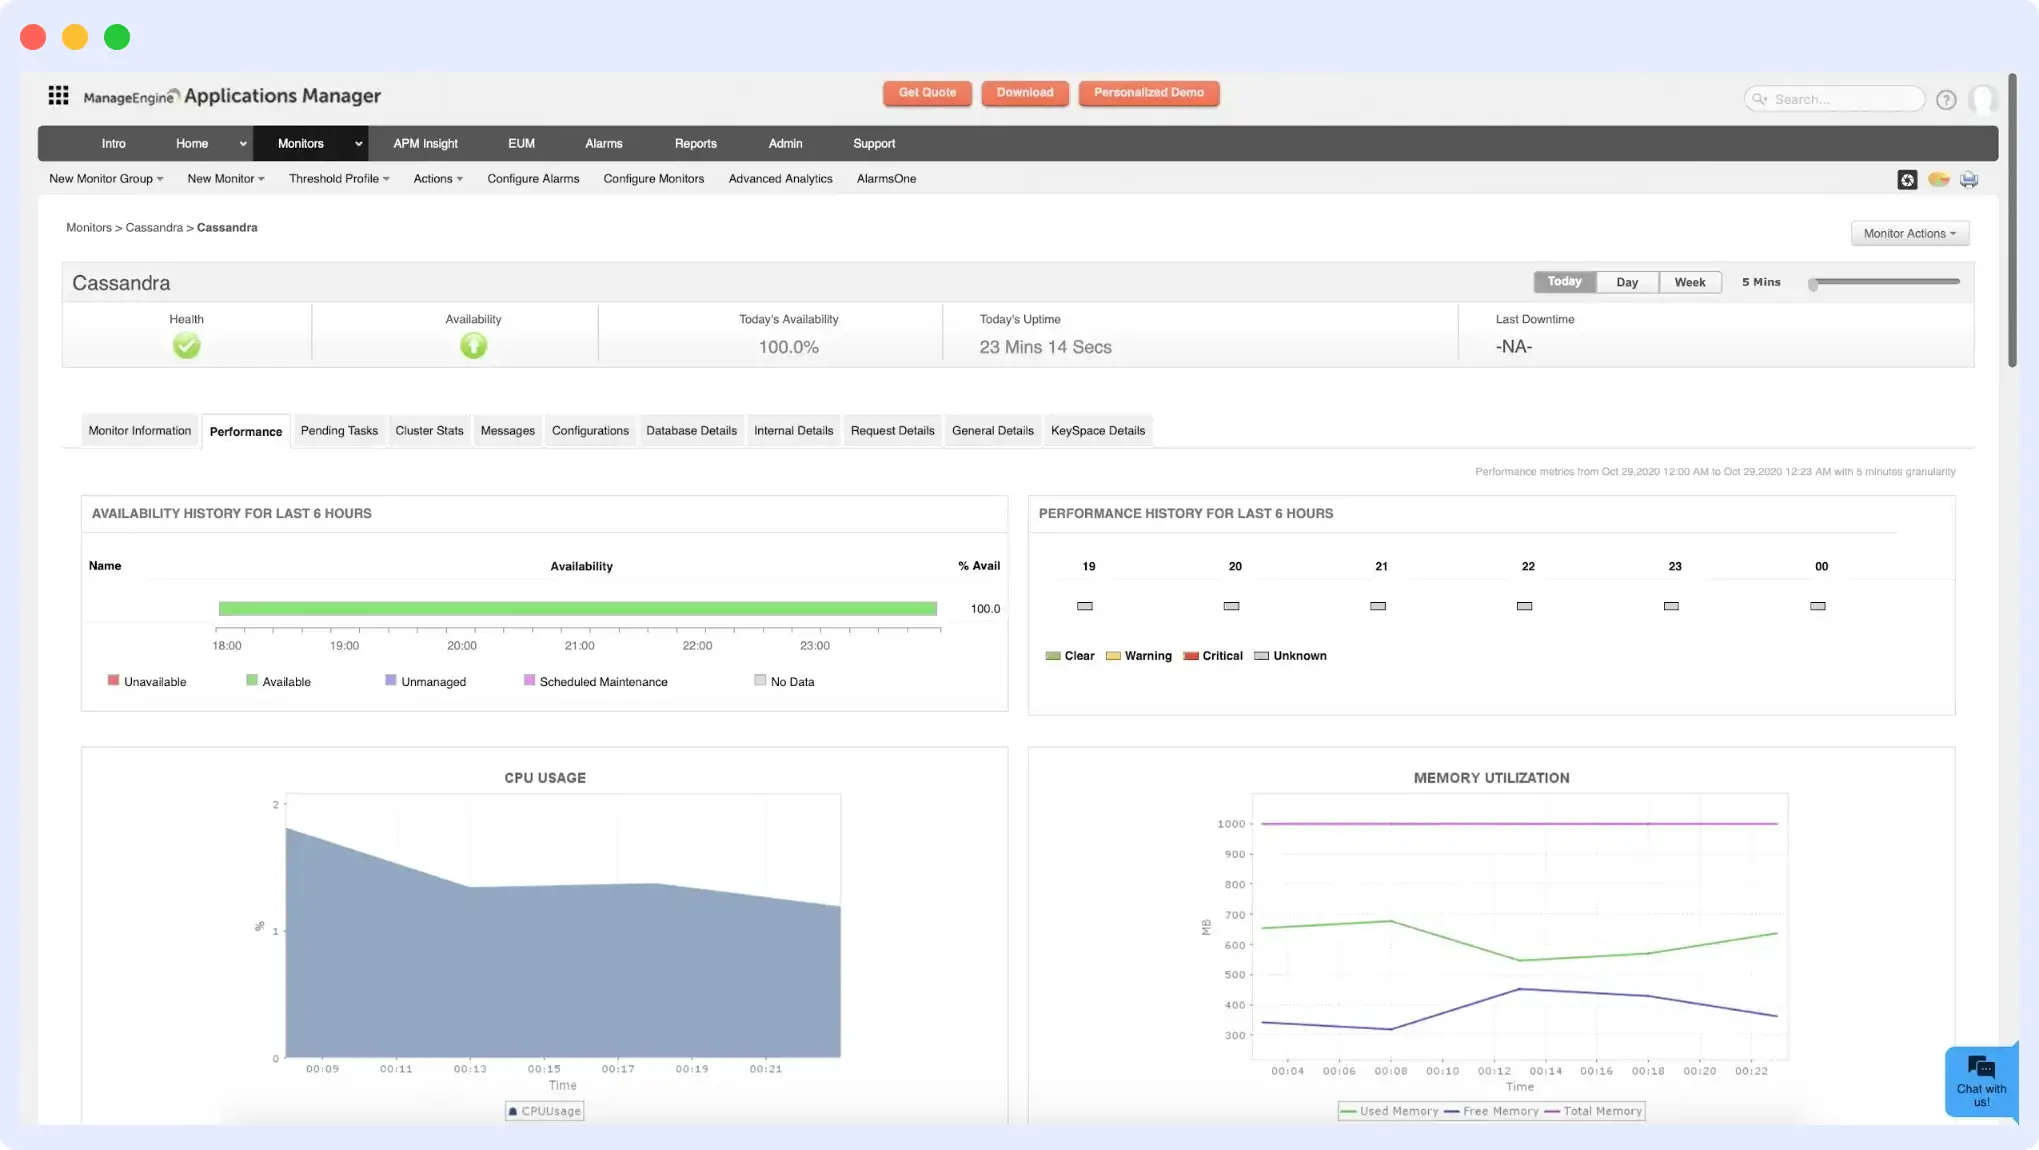Screen dimensions: 2039x1150
Task: Click the user profile avatar
Action: point(1984,99)
